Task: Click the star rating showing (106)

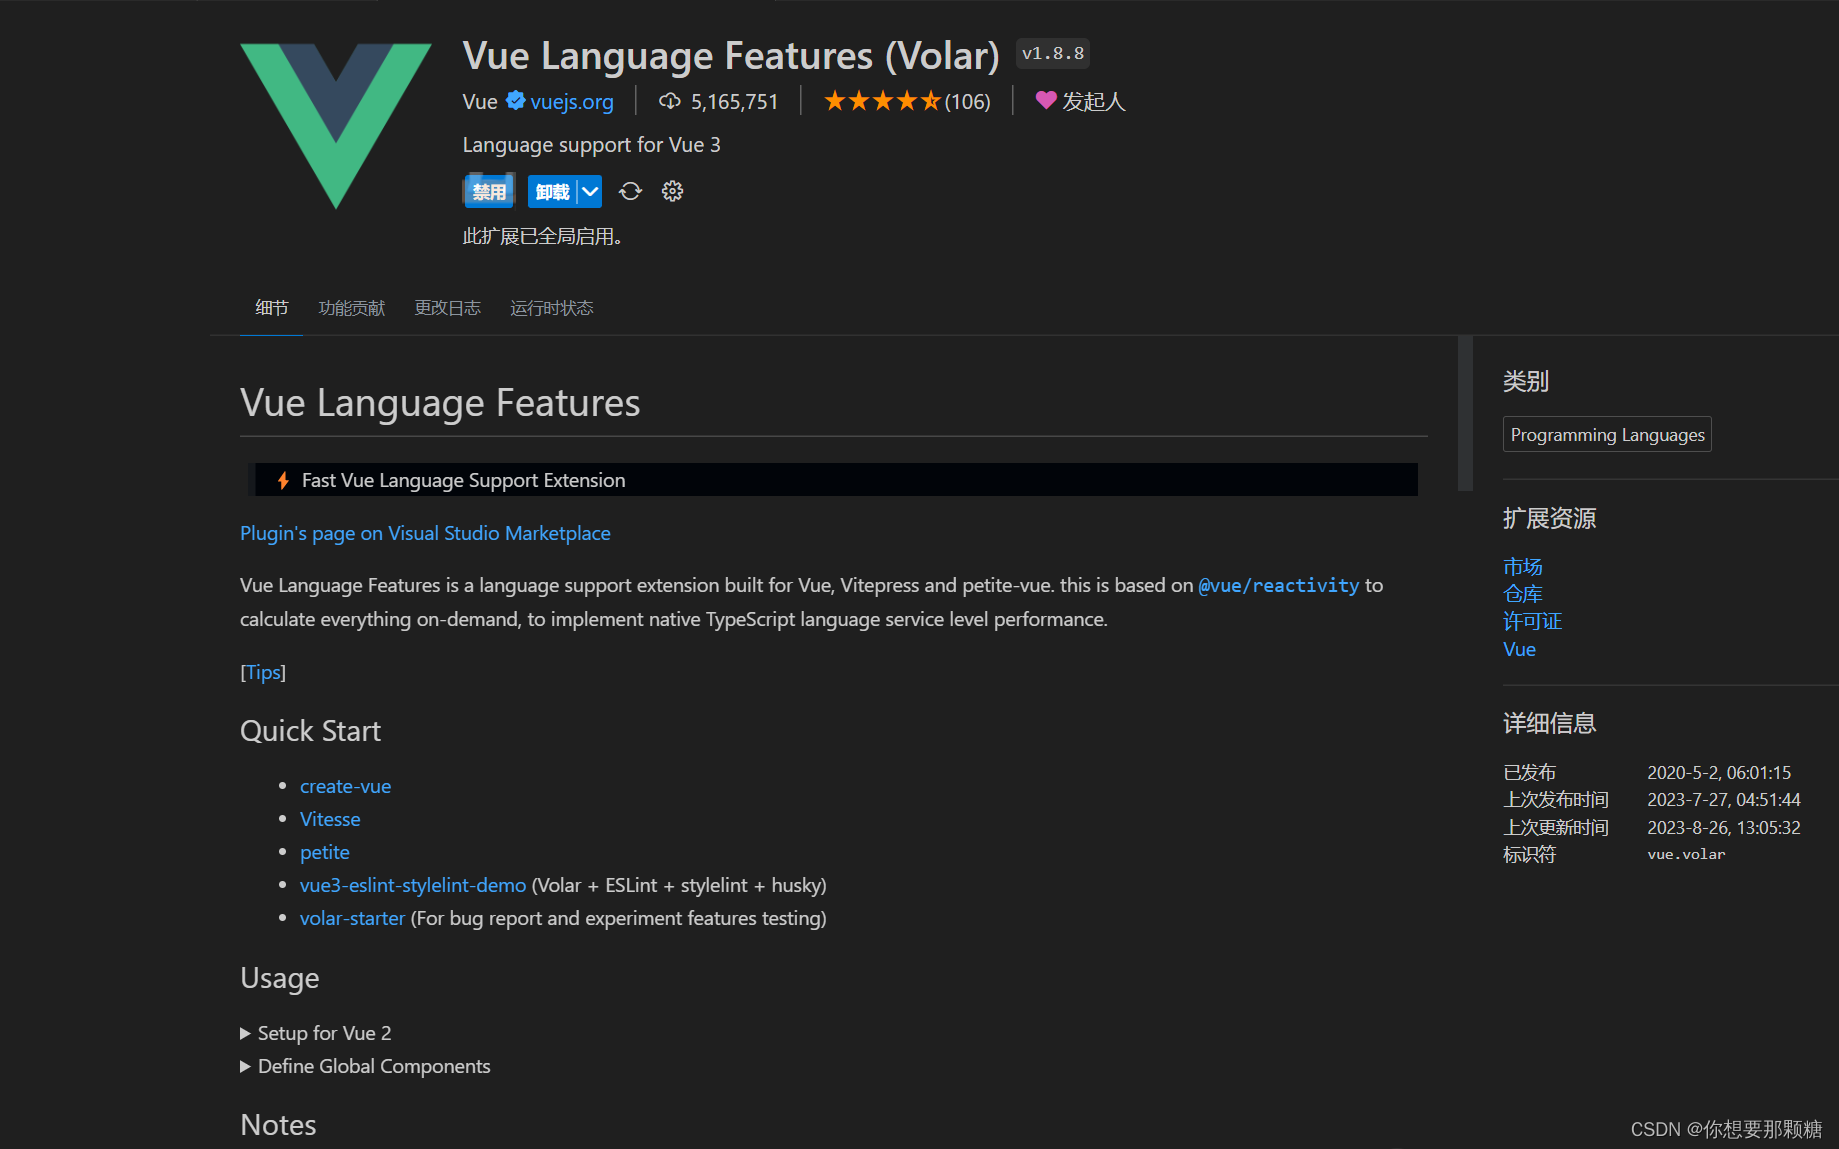Action: click(905, 101)
